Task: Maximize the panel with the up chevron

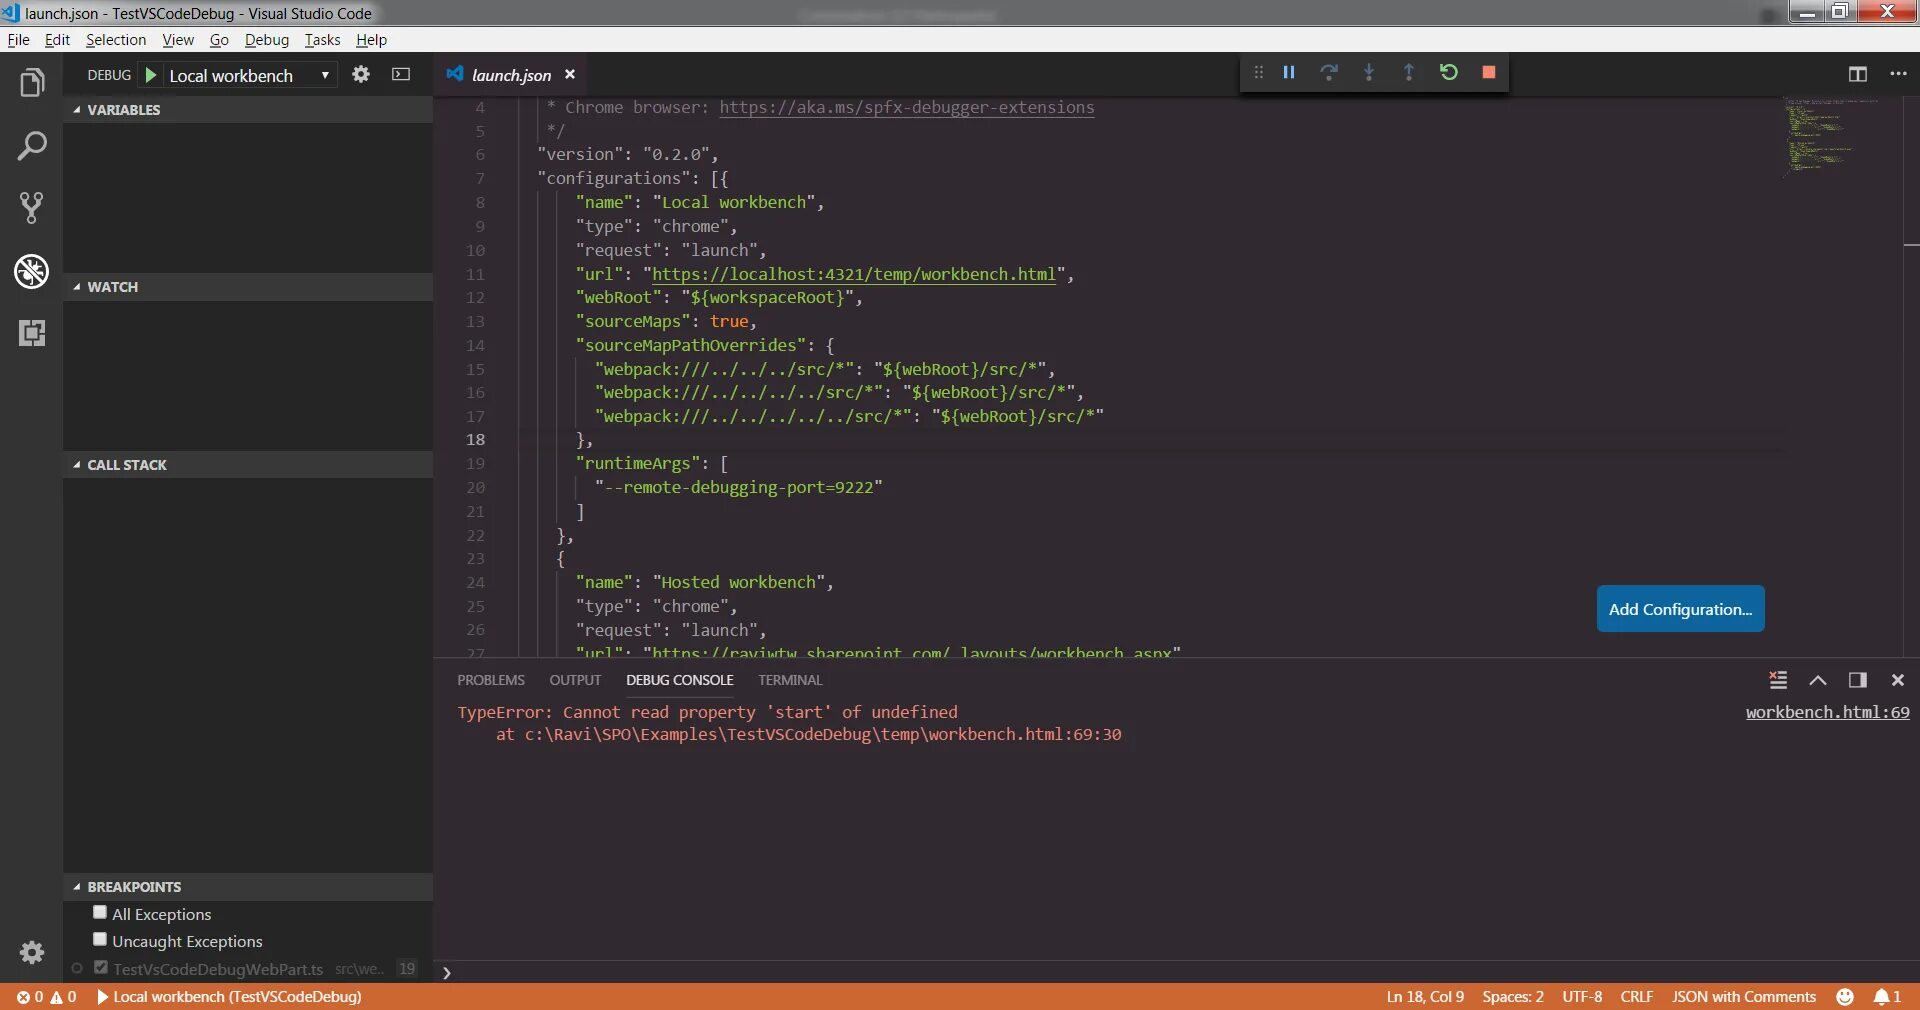Action: tap(1818, 680)
